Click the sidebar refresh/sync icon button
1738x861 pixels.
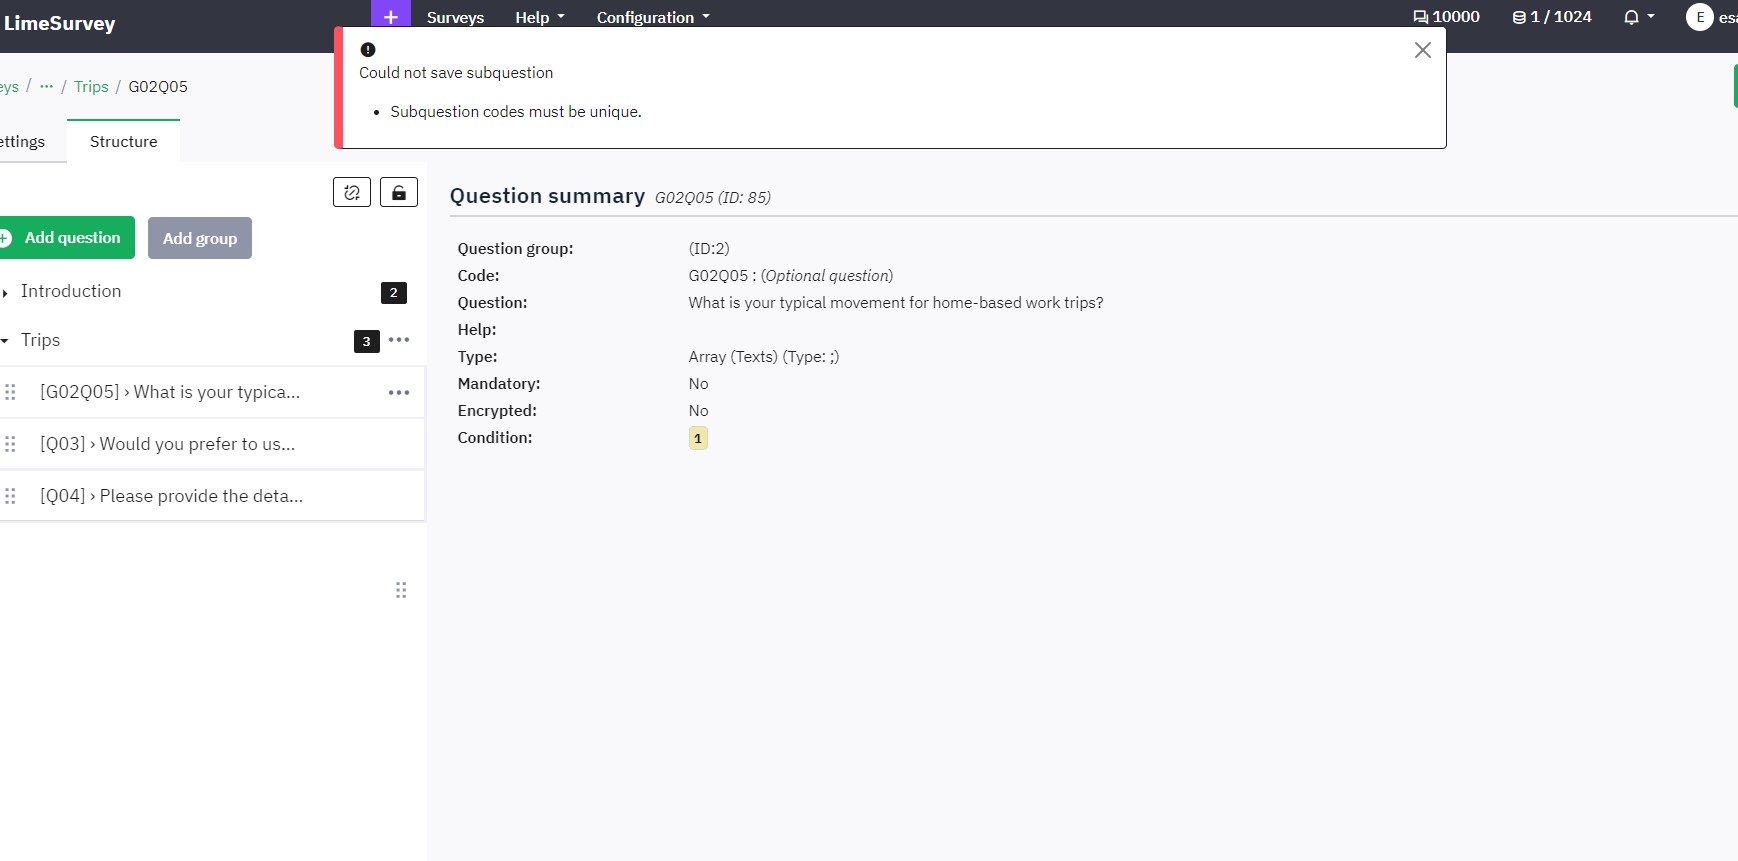click(x=352, y=192)
